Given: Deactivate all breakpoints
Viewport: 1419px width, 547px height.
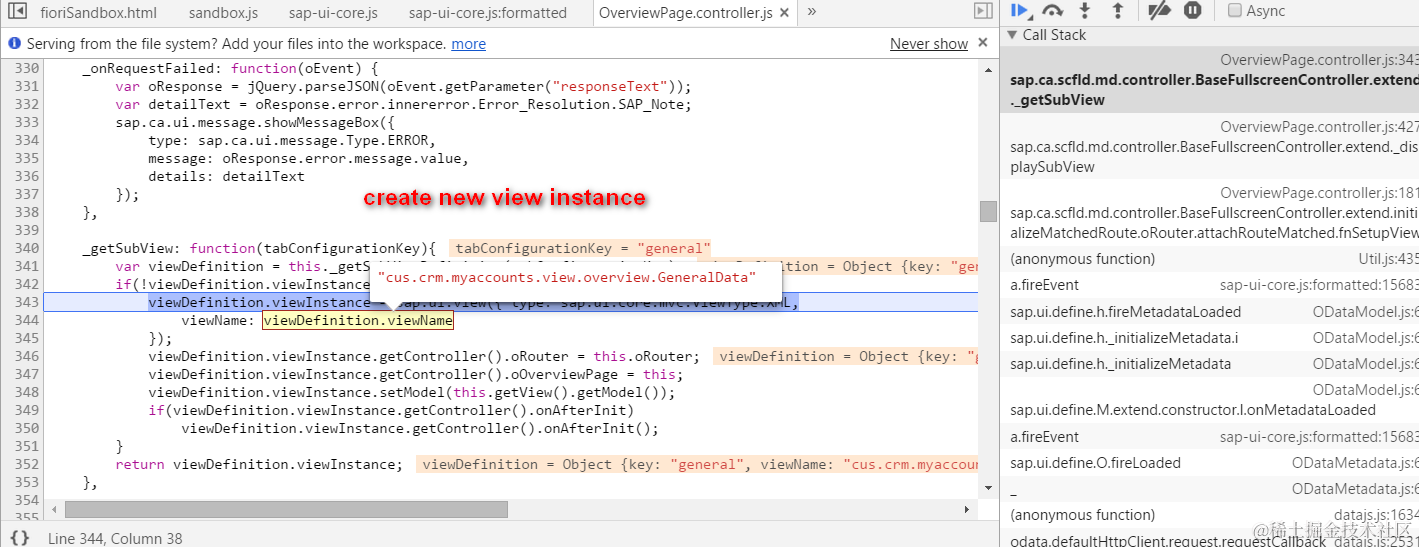Looking at the screenshot, I should pos(1158,11).
